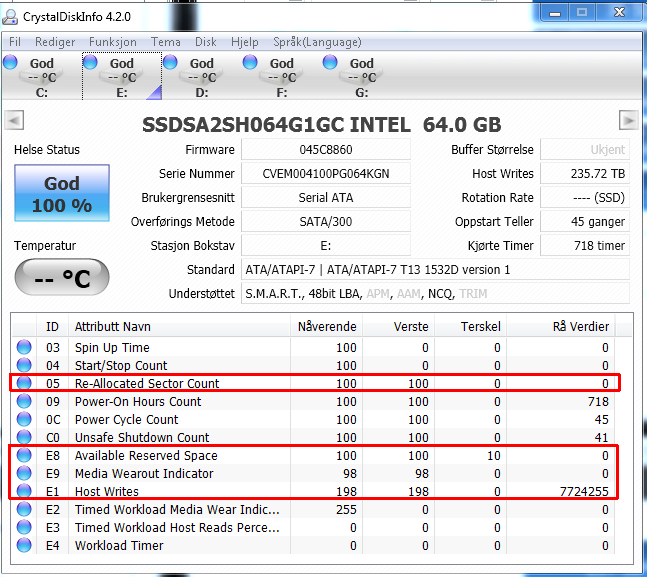Select the F: drive status tab
647x577 pixels.
pos(281,76)
